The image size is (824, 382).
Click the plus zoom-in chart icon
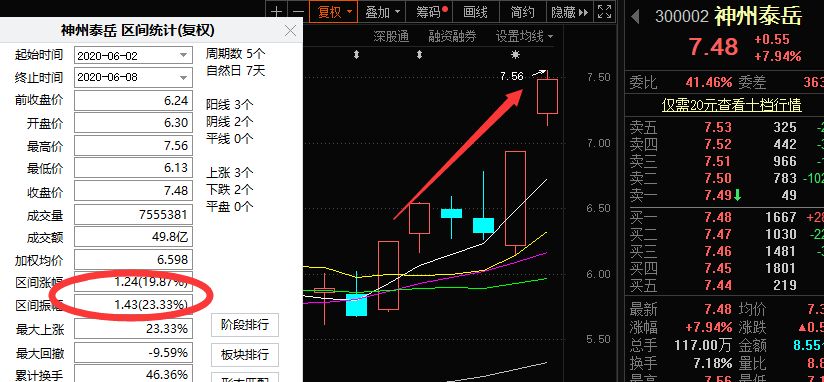pos(277,12)
